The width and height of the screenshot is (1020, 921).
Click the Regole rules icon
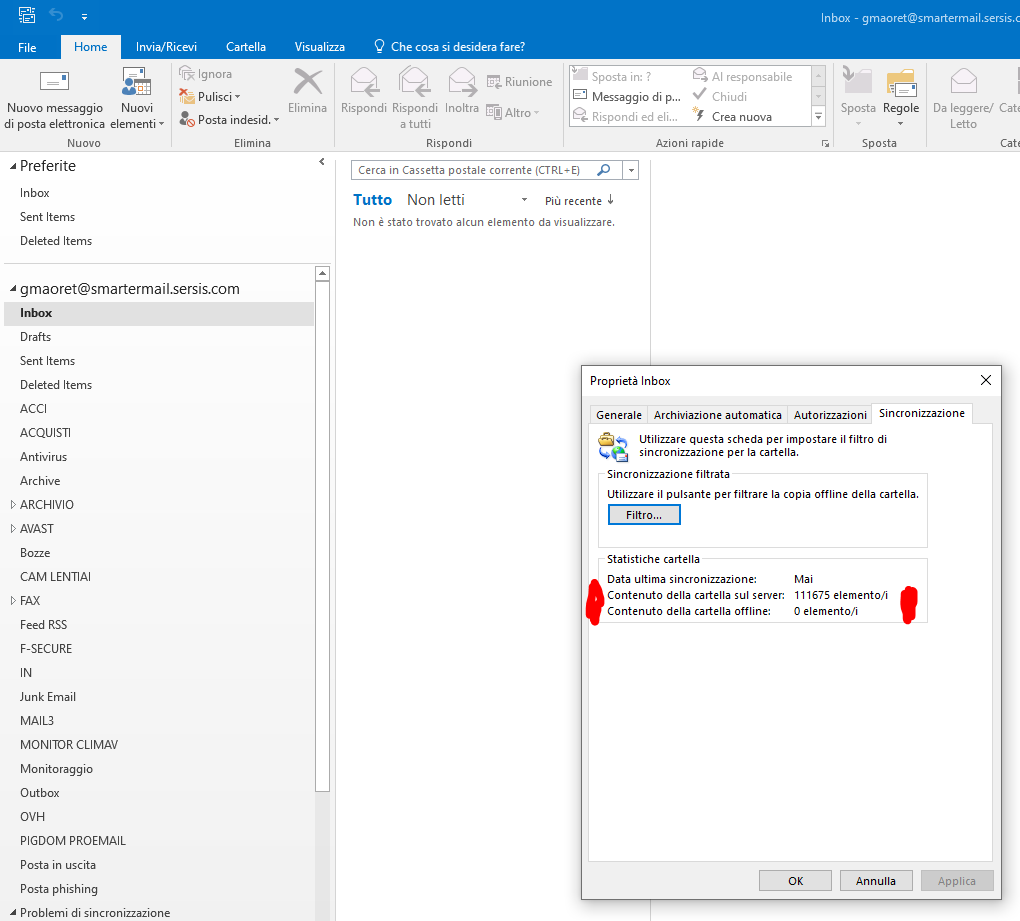900,85
